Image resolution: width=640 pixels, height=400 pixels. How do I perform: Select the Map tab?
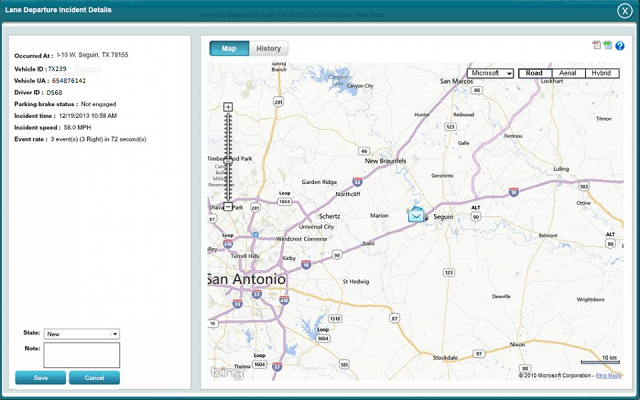click(228, 48)
